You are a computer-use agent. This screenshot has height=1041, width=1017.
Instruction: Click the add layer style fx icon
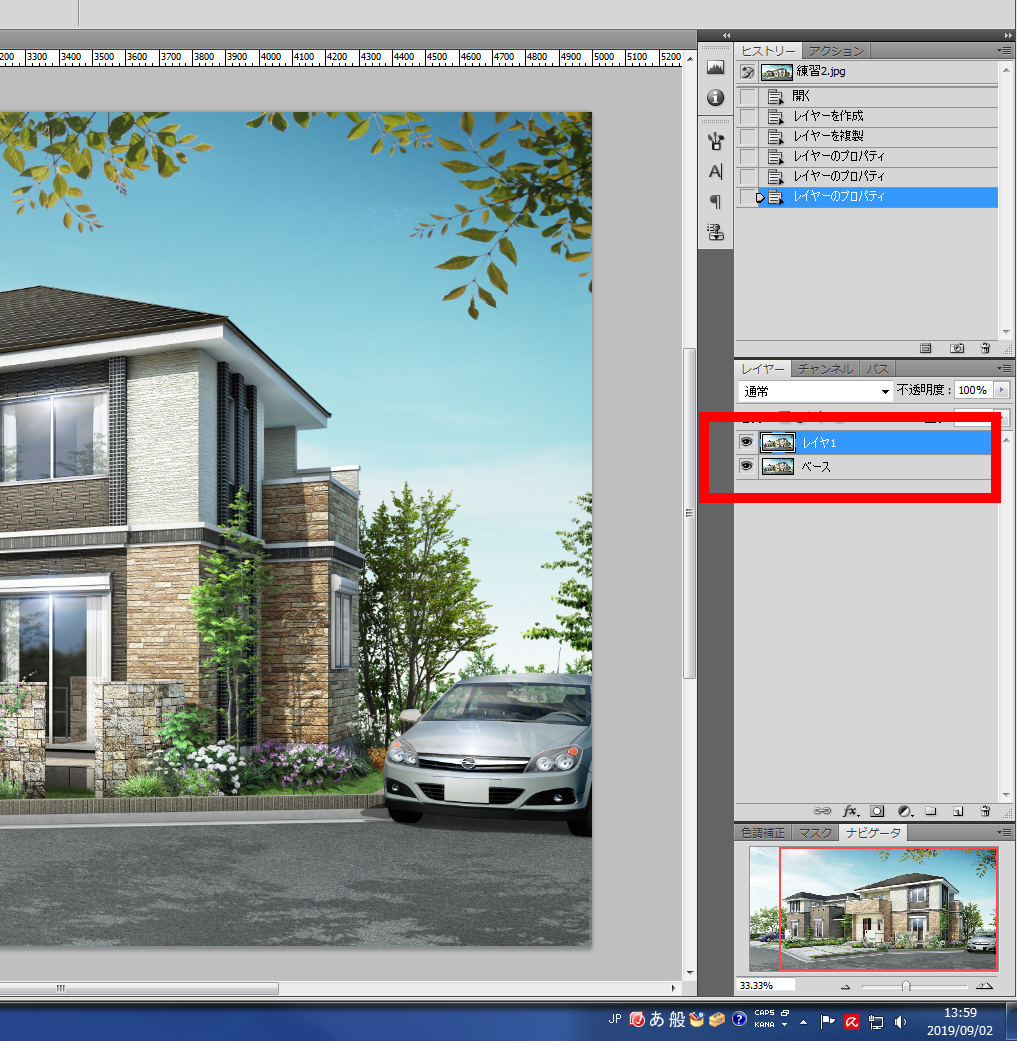[852, 810]
